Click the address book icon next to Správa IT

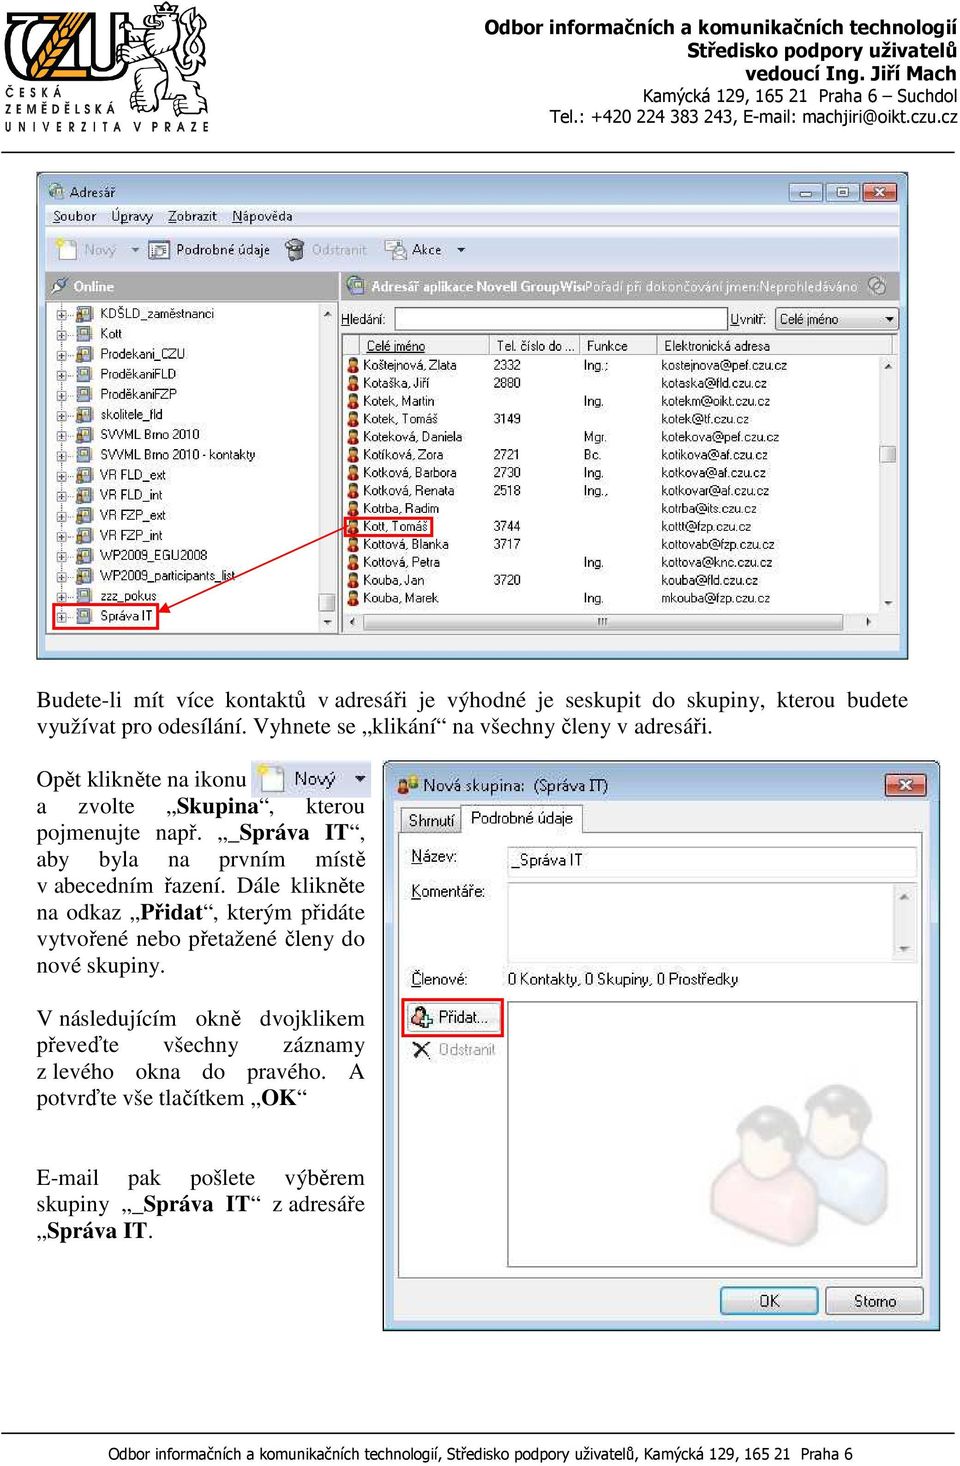85,616
